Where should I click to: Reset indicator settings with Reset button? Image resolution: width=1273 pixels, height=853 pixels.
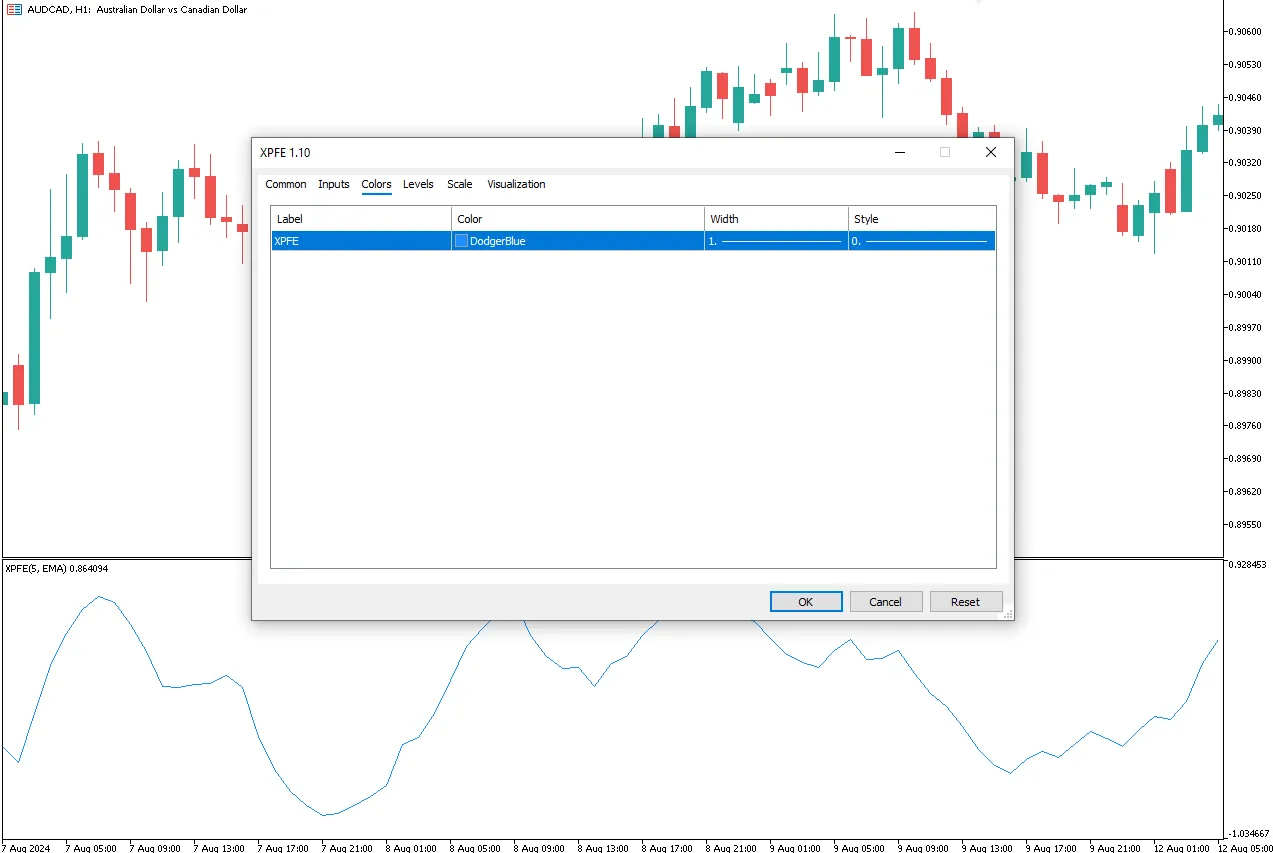coord(965,602)
